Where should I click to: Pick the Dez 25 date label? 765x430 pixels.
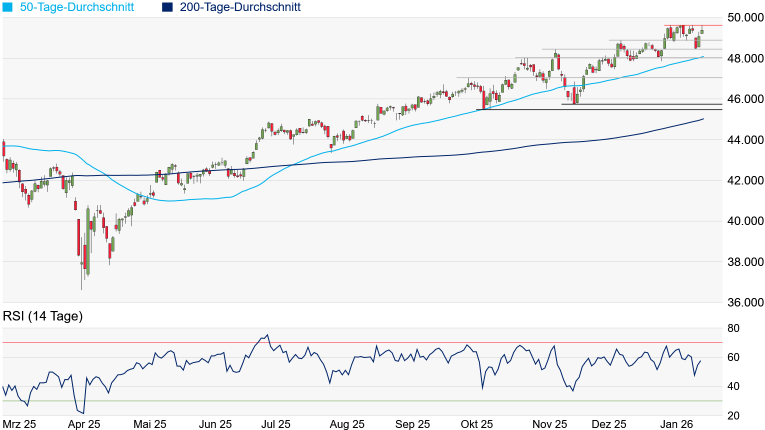pyautogui.click(x=607, y=424)
